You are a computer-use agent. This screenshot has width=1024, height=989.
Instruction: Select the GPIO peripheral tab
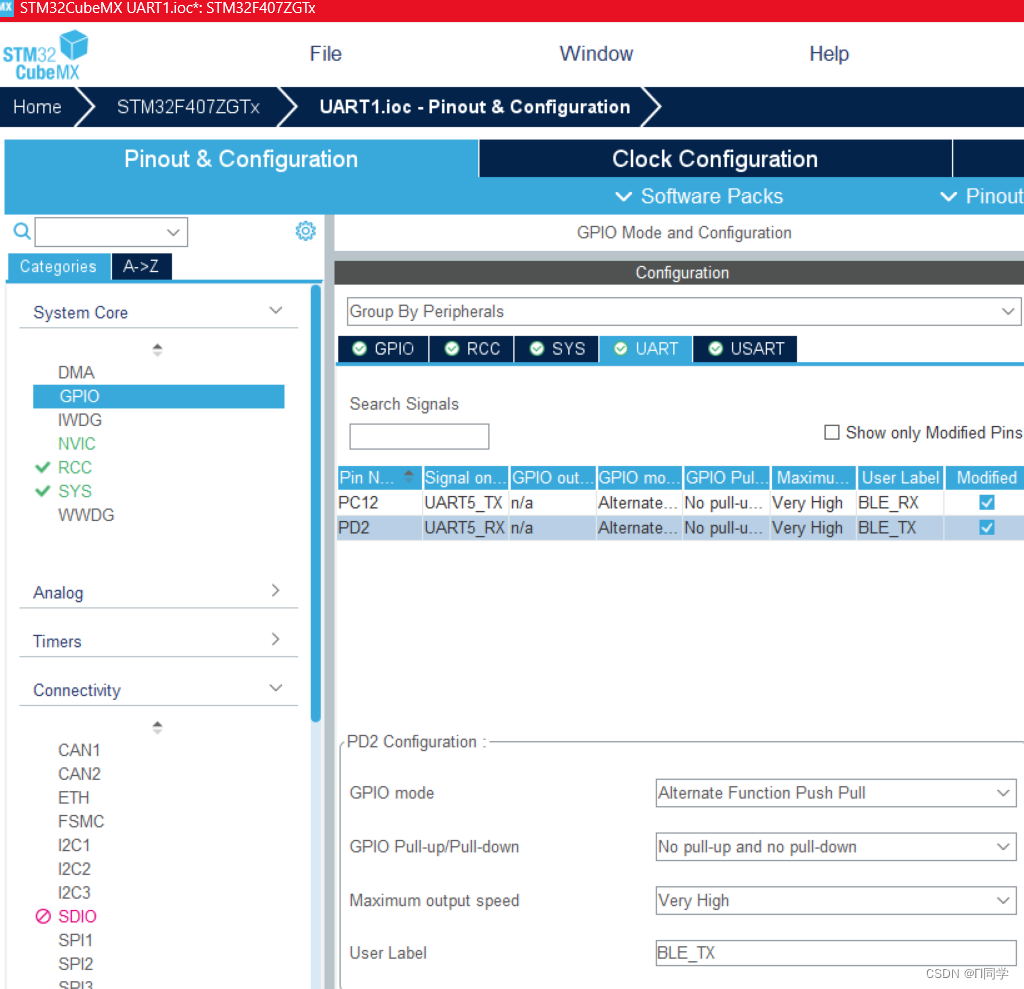pyautogui.click(x=383, y=349)
